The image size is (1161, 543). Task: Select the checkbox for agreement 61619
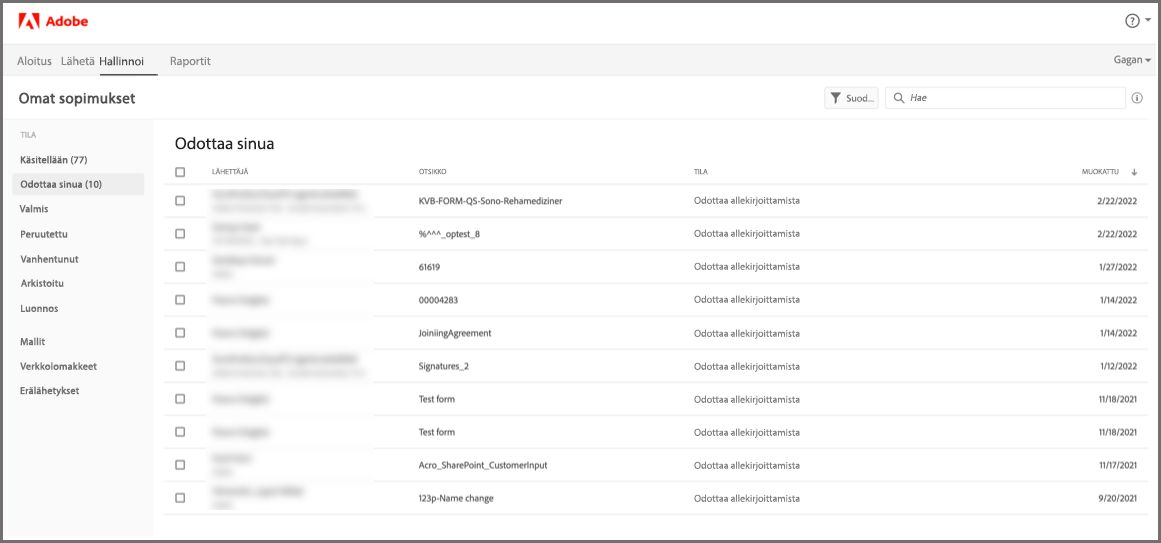pos(180,267)
